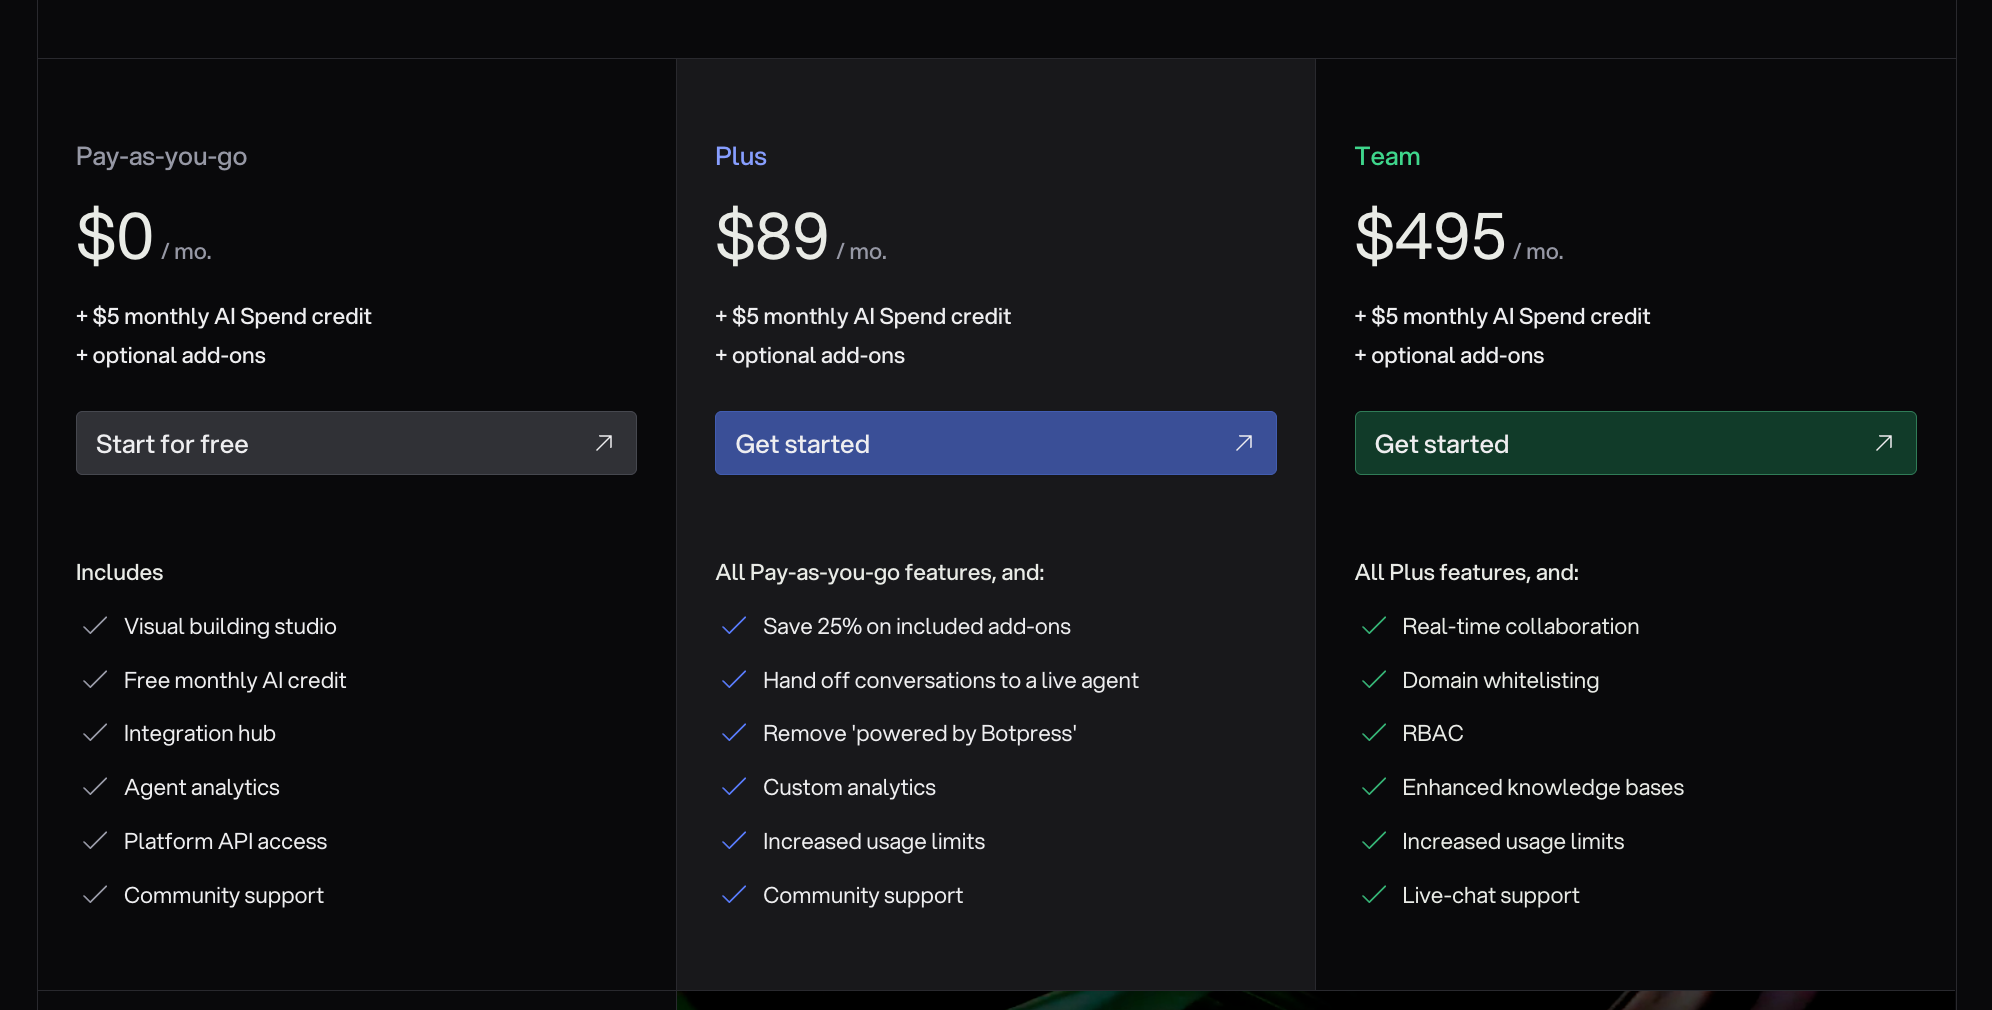Viewport: 1992px width, 1010px height.
Task: Select the Plus plan heading
Action: (x=740, y=157)
